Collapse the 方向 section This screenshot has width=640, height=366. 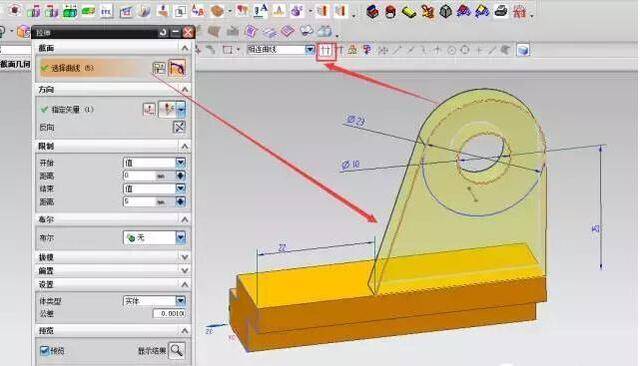tap(184, 89)
